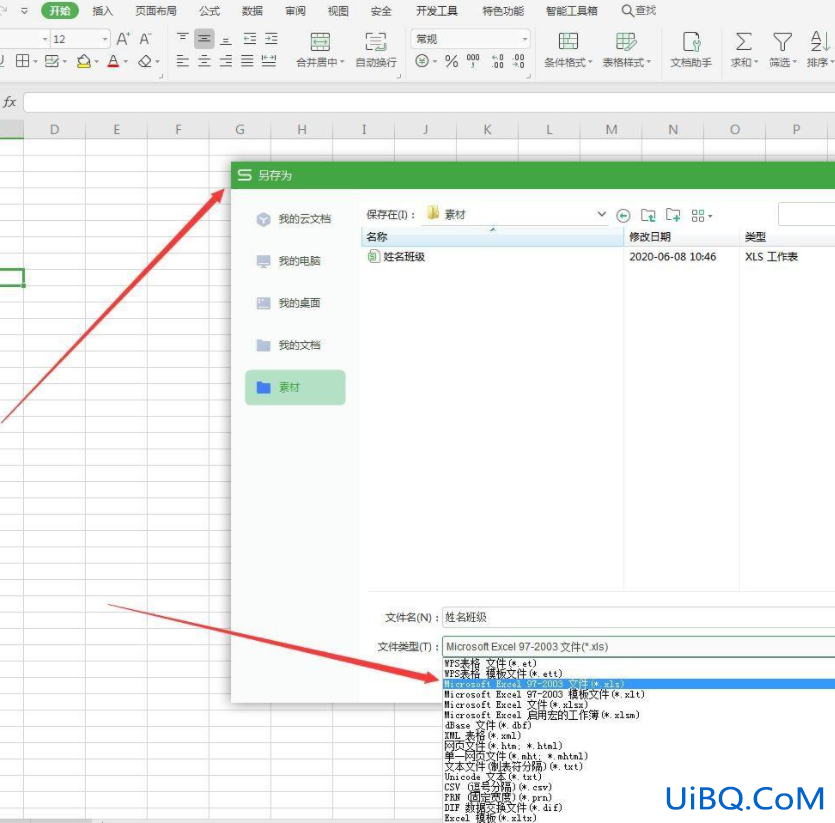Click the 查找 search icon

[x=638, y=11]
